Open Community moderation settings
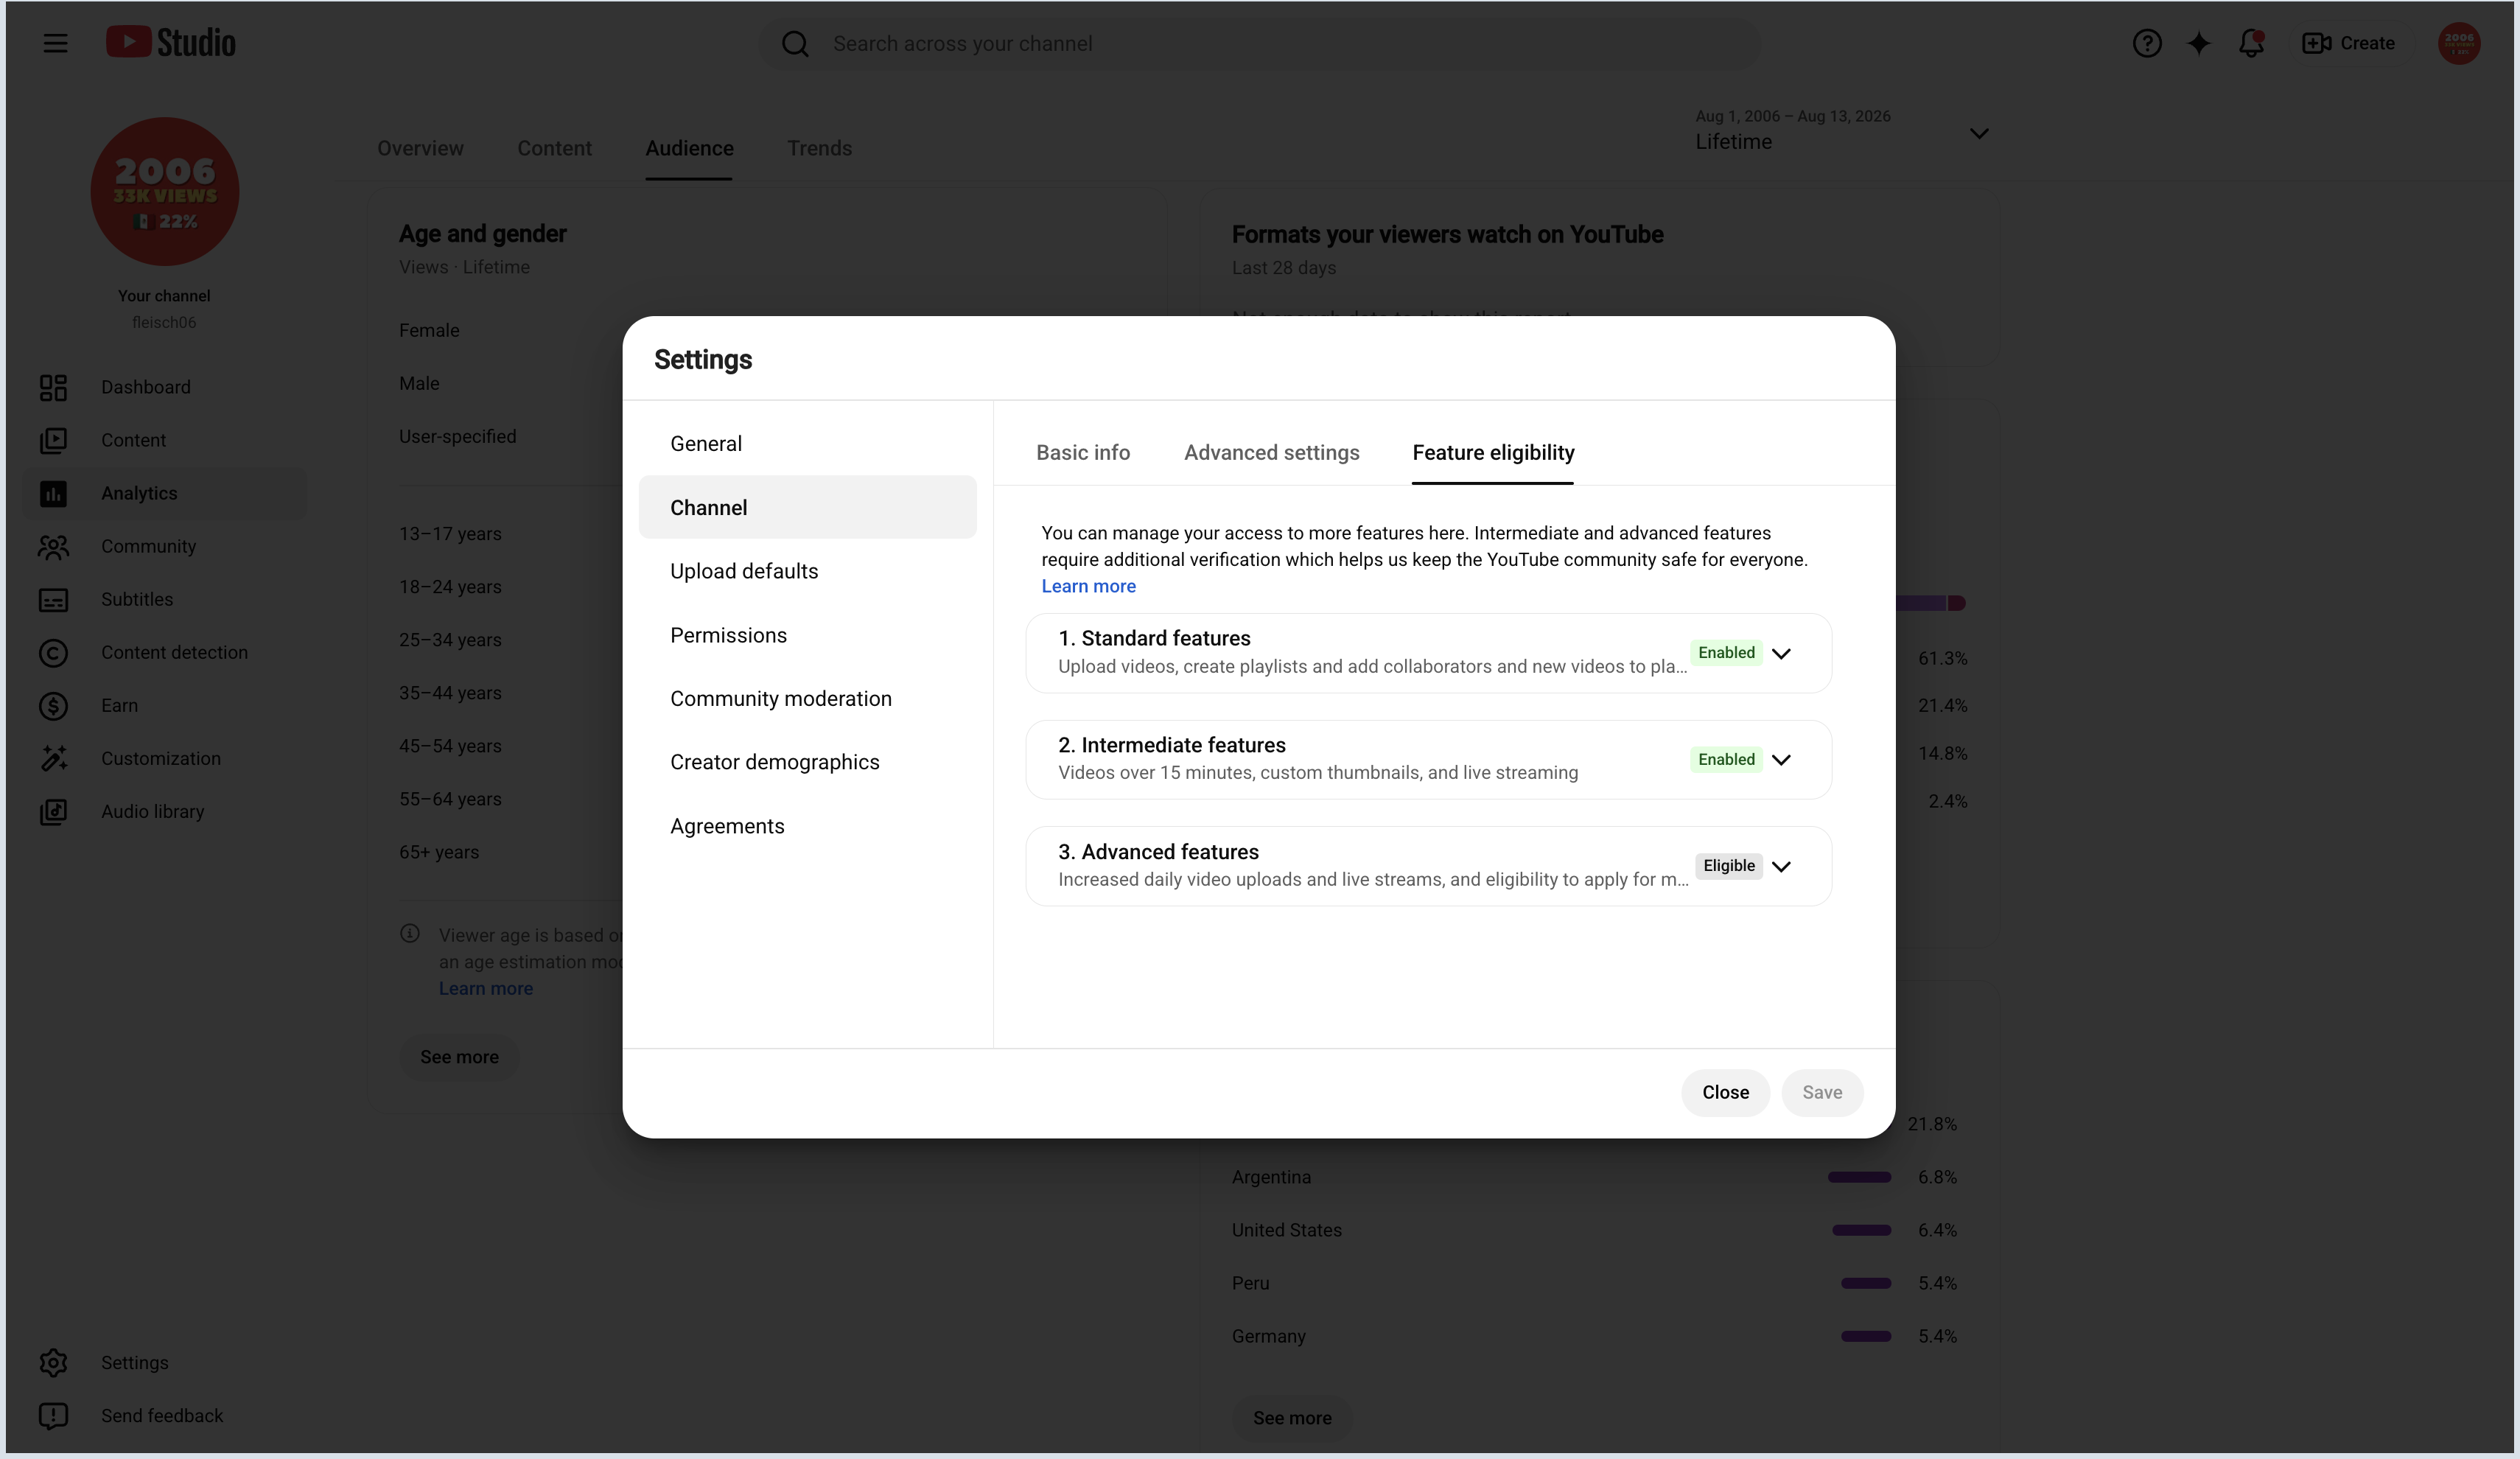2520x1459 pixels. tap(808, 698)
